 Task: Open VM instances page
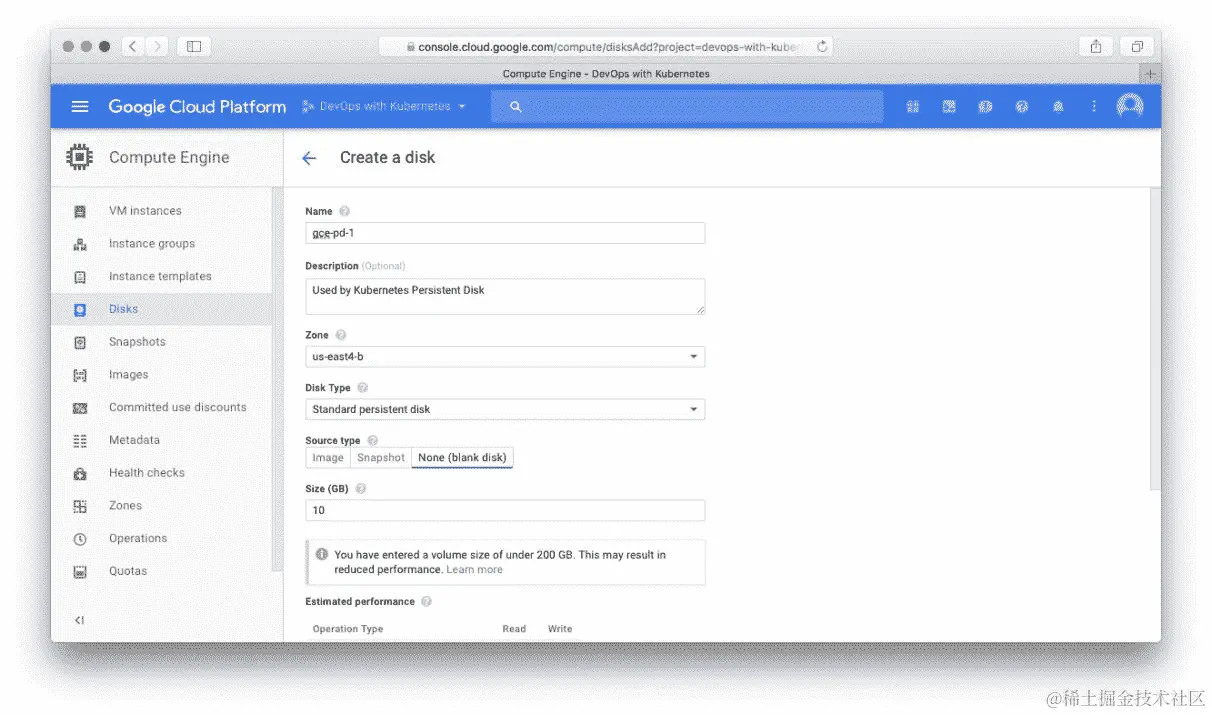pos(145,211)
